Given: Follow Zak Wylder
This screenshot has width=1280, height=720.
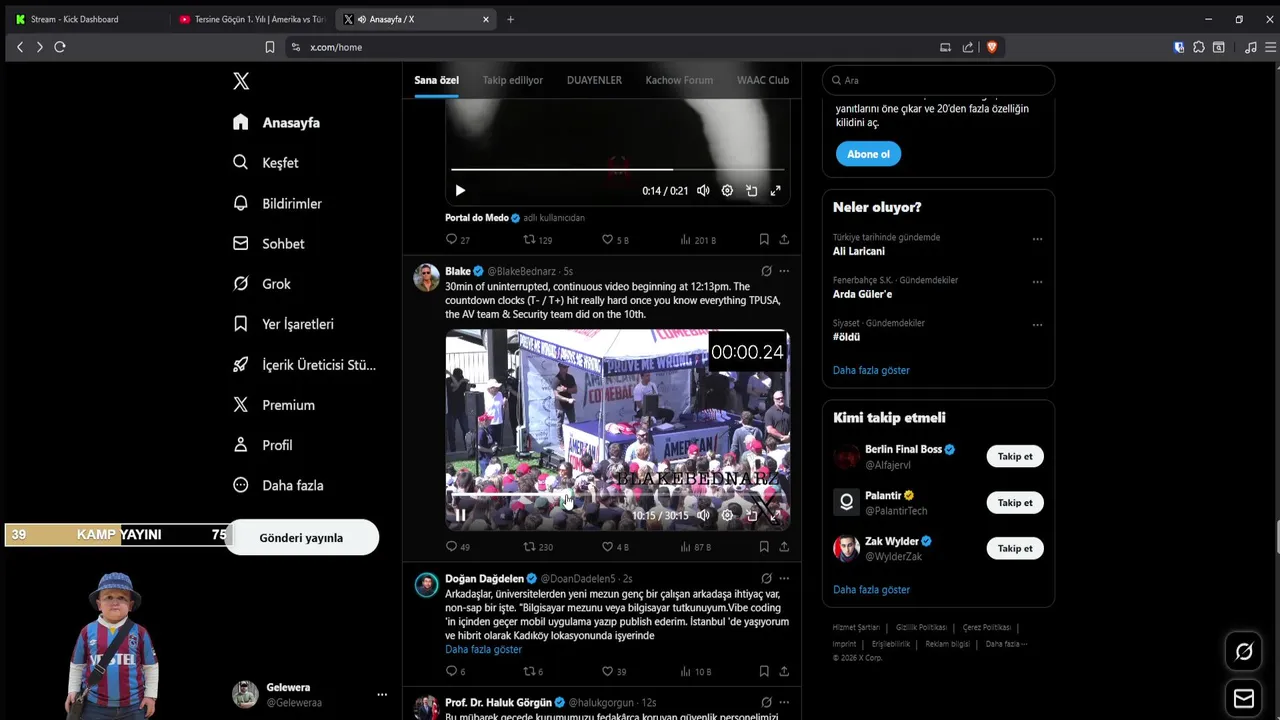Looking at the screenshot, I should [x=1015, y=548].
